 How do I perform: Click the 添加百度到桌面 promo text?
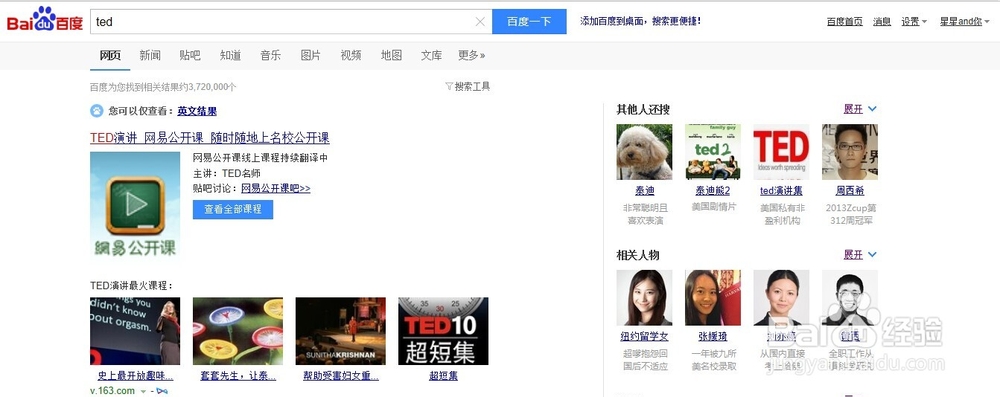click(x=640, y=21)
